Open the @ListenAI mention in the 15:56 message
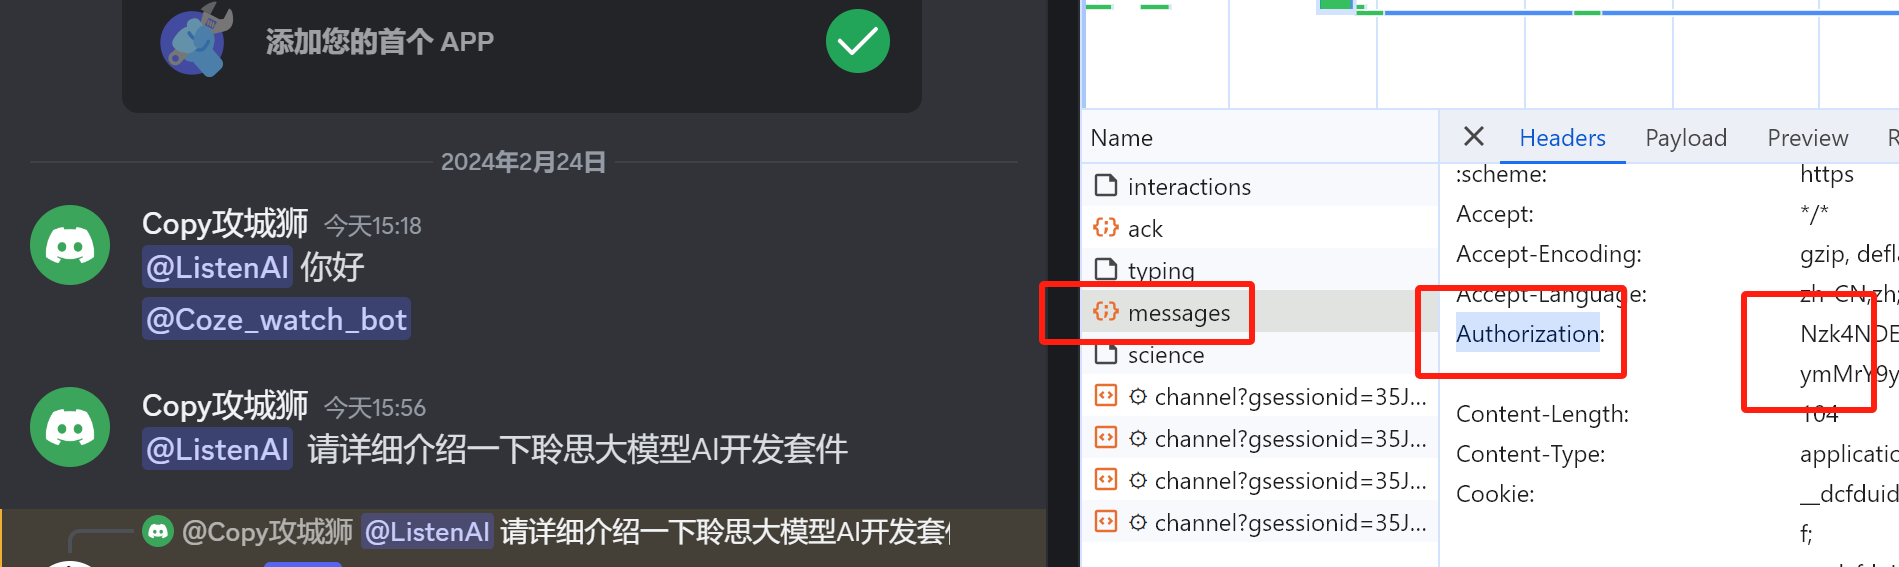1899x567 pixels. pyautogui.click(x=217, y=449)
